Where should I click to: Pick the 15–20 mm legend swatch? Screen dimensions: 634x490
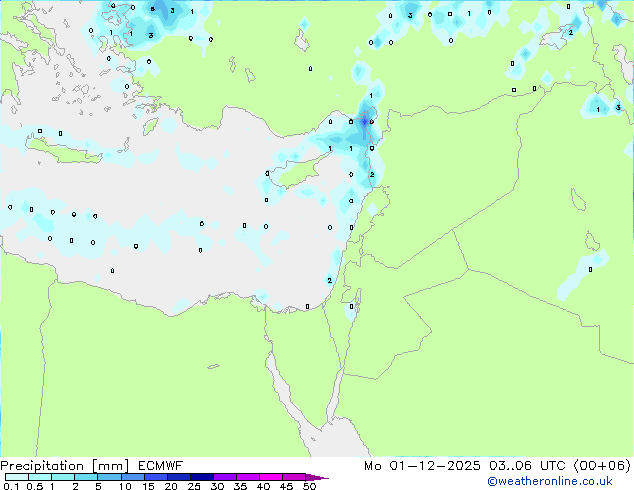(x=156, y=477)
